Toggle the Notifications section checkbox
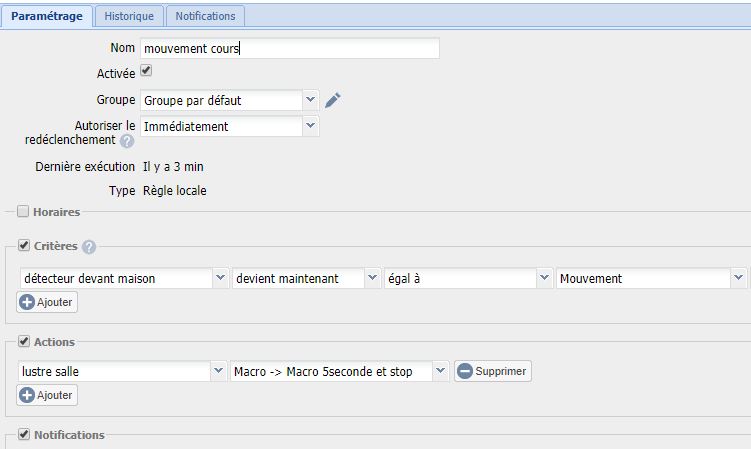Image resolution: width=751 pixels, height=449 pixels. (24, 435)
